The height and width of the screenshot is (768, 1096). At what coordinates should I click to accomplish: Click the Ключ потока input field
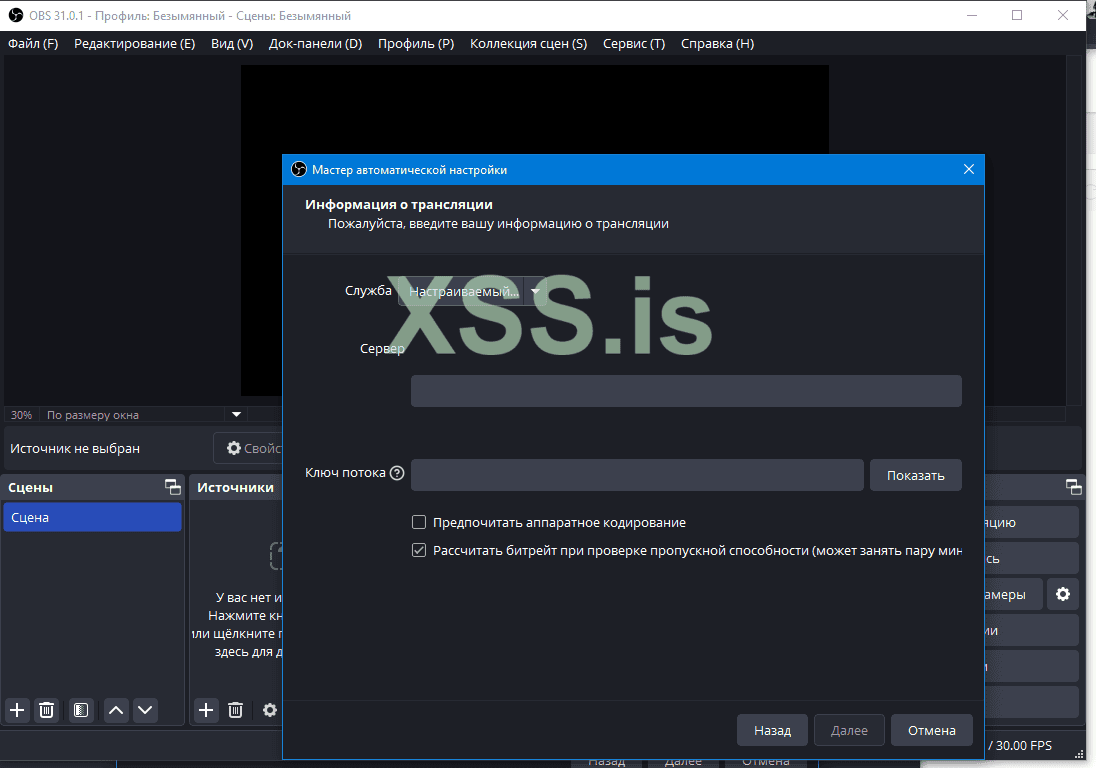637,475
